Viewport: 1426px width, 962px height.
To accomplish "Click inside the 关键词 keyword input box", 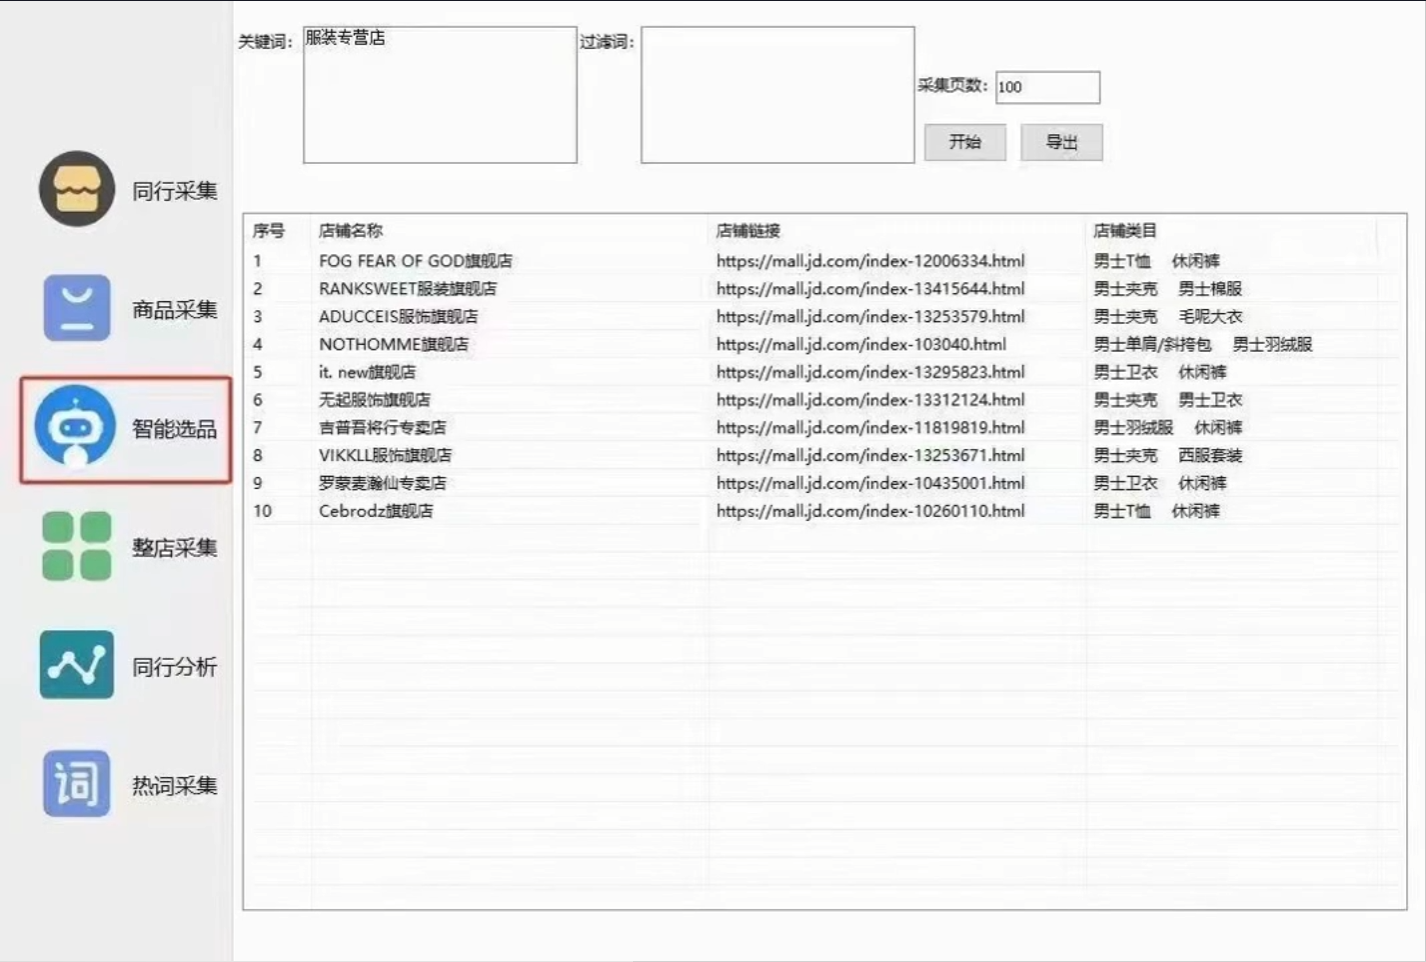I will (438, 95).
